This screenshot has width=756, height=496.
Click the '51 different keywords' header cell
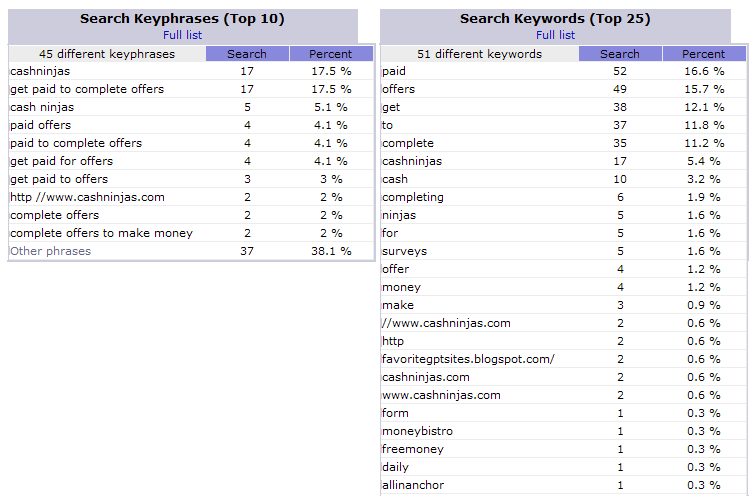point(480,54)
